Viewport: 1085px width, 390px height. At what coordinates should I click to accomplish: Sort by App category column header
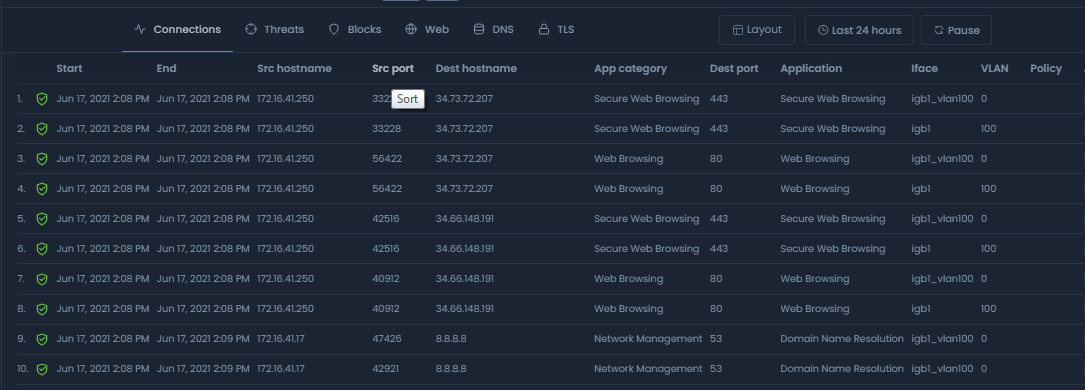[630, 68]
